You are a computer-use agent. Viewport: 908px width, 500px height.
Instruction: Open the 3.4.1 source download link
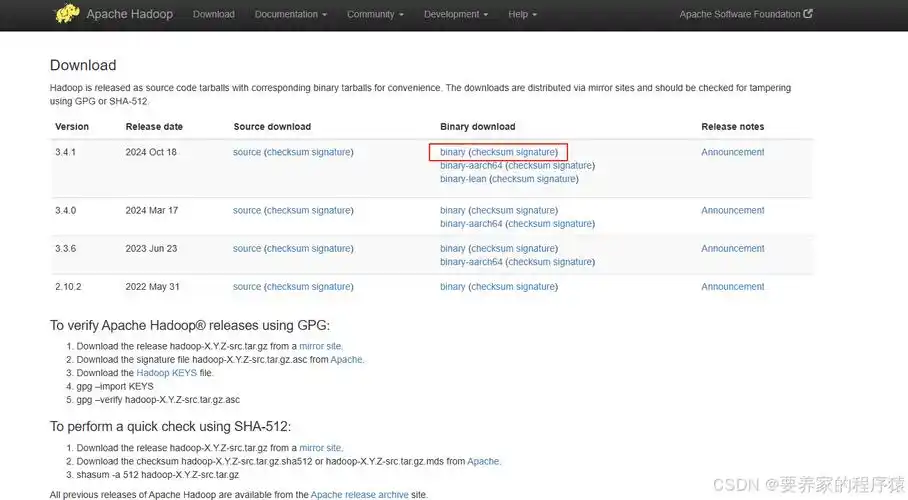[247, 152]
